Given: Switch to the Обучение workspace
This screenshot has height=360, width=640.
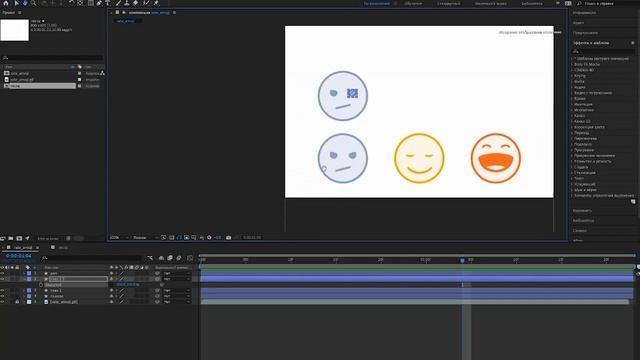Looking at the screenshot, I should (x=413, y=4).
